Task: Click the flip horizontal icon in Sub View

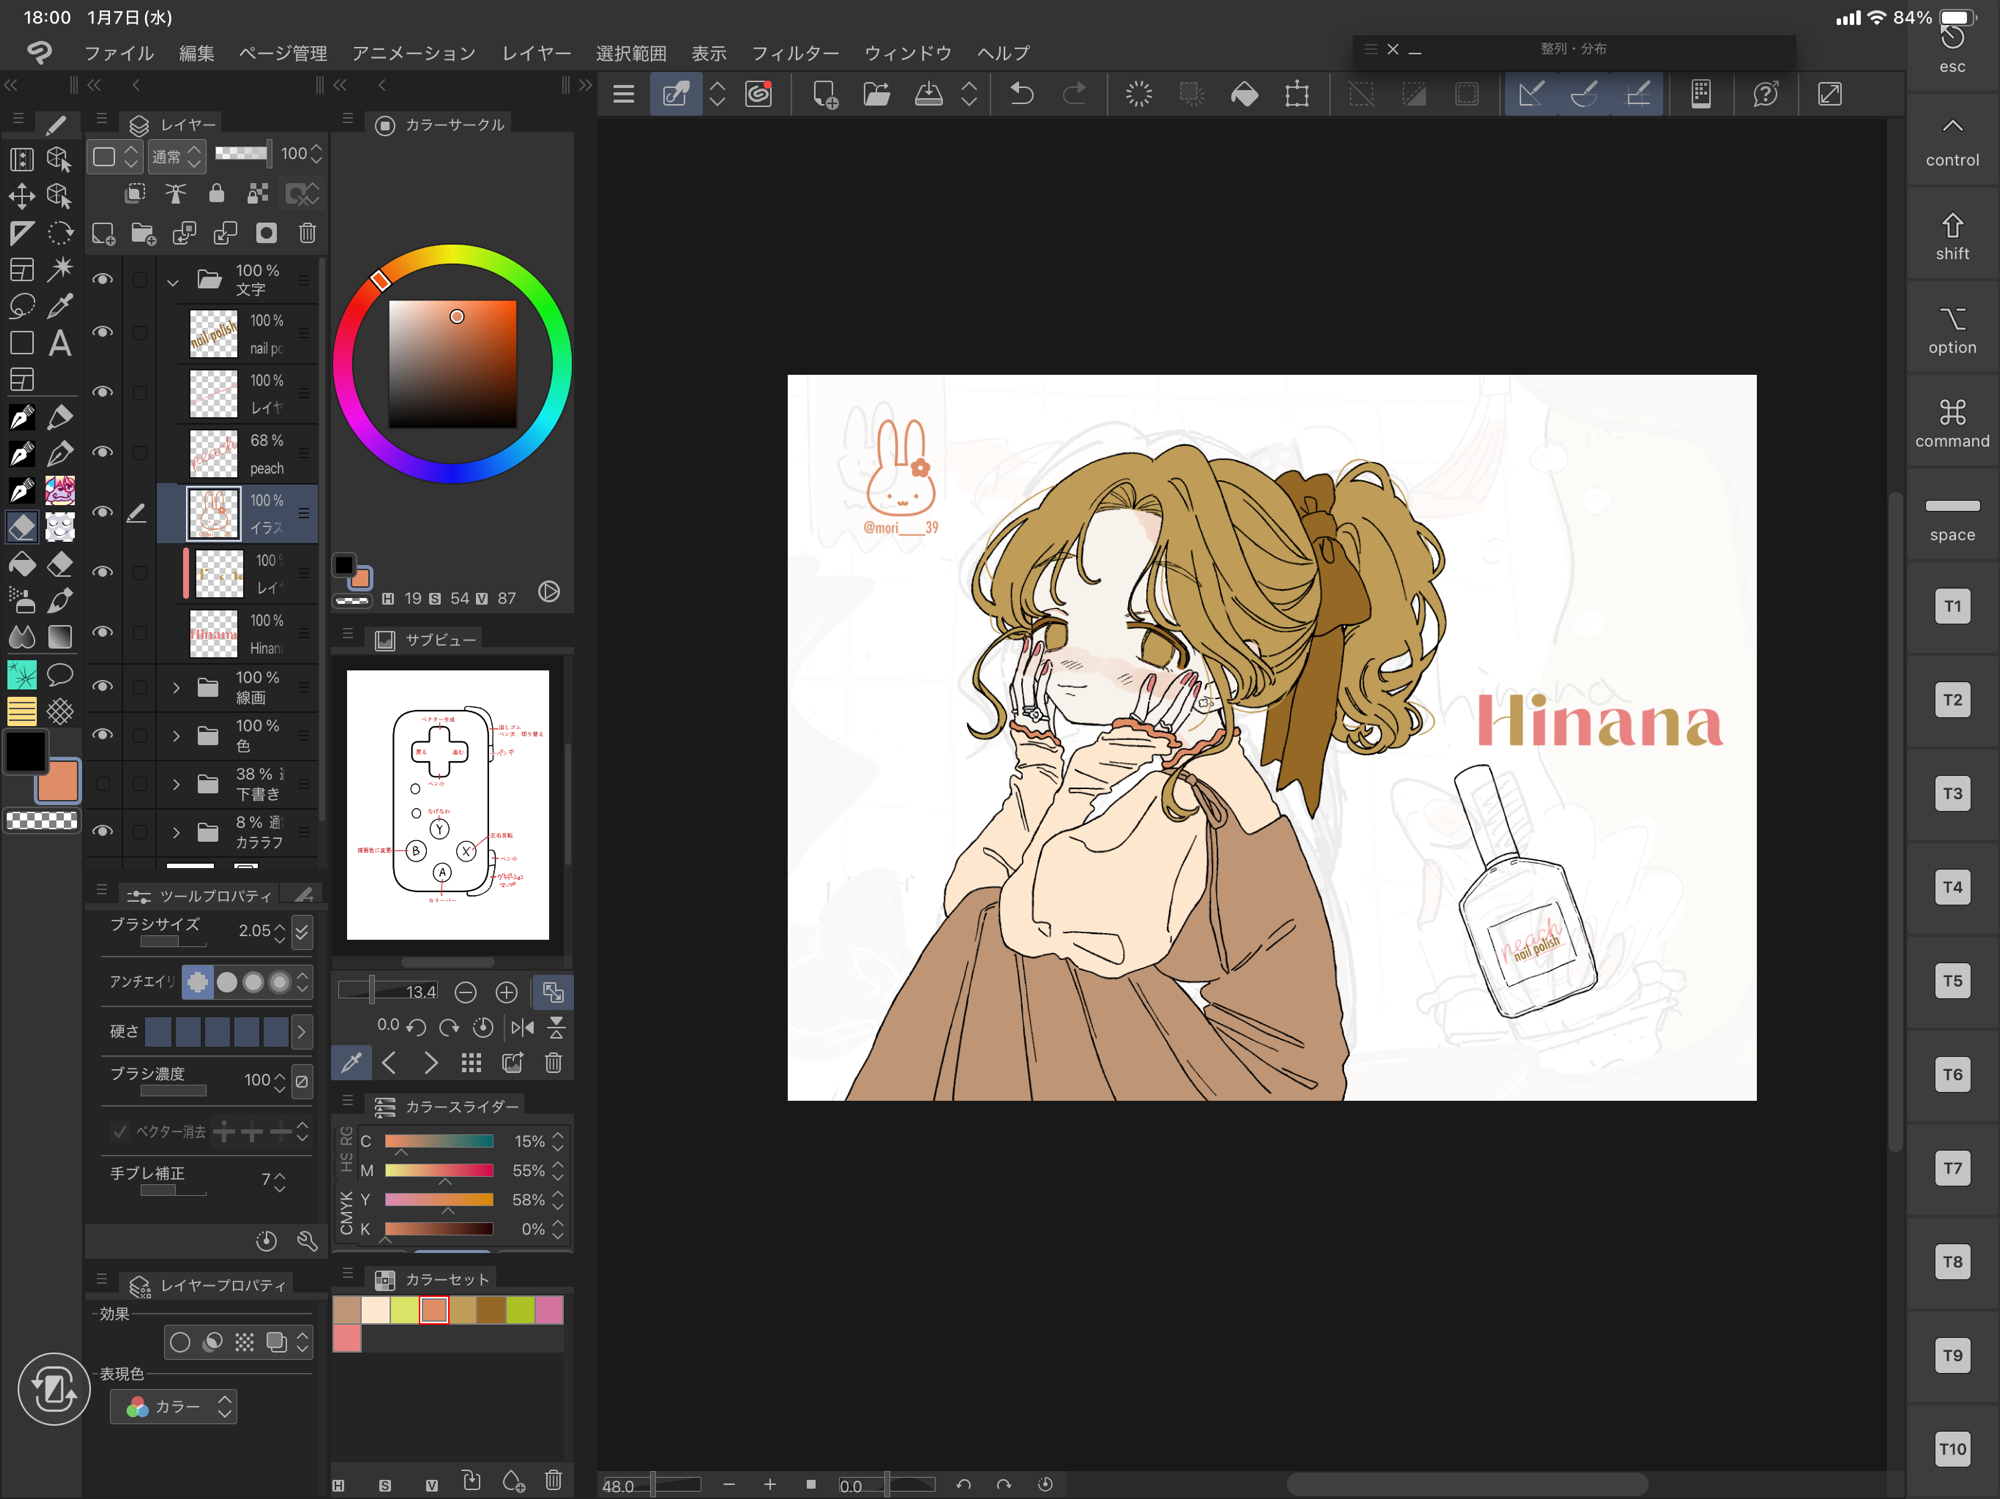Action: [x=522, y=1027]
